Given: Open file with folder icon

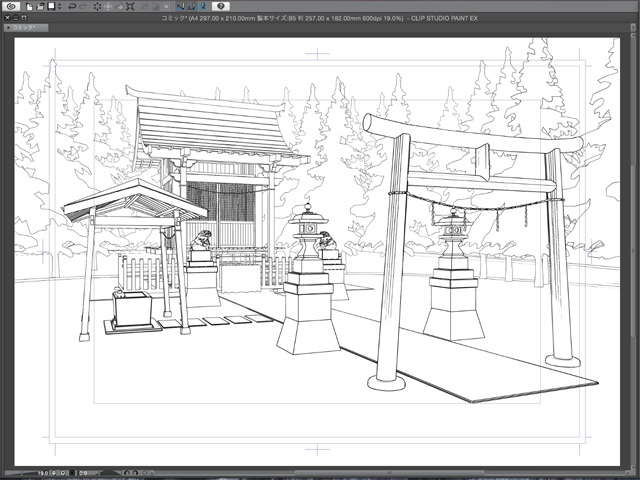Looking at the screenshot, I should [x=40, y=7].
